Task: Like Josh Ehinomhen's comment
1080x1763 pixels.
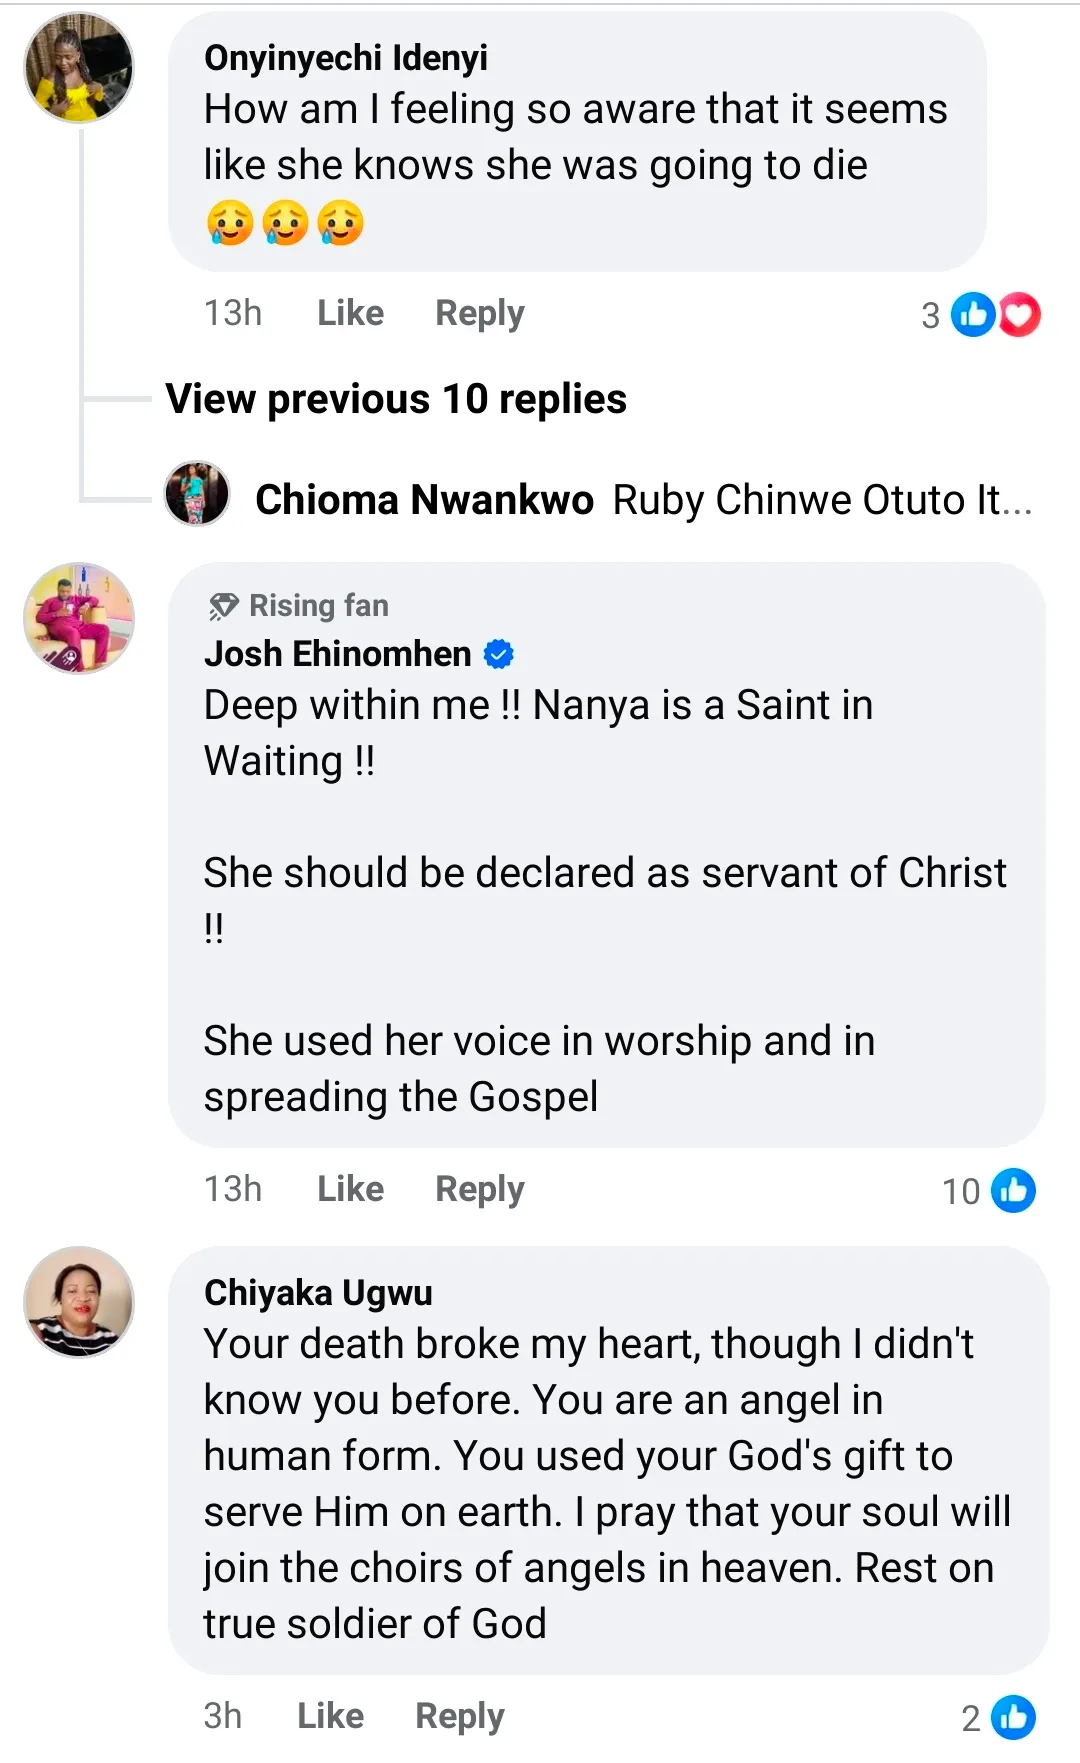Action: tap(350, 1189)
